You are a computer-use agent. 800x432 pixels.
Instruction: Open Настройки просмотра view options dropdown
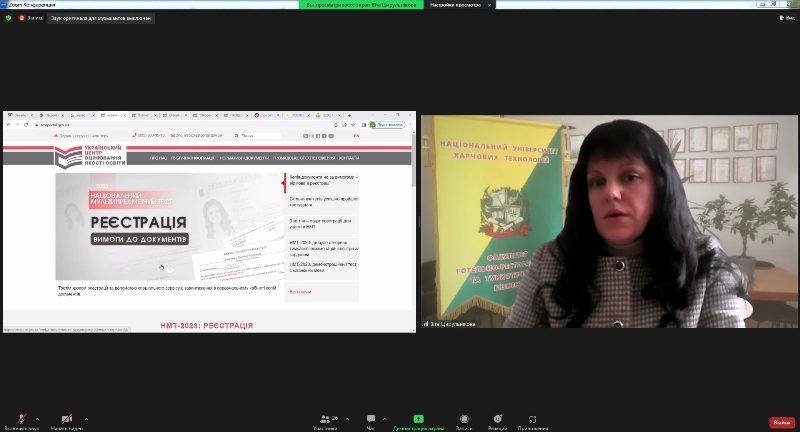pos(460,5)
